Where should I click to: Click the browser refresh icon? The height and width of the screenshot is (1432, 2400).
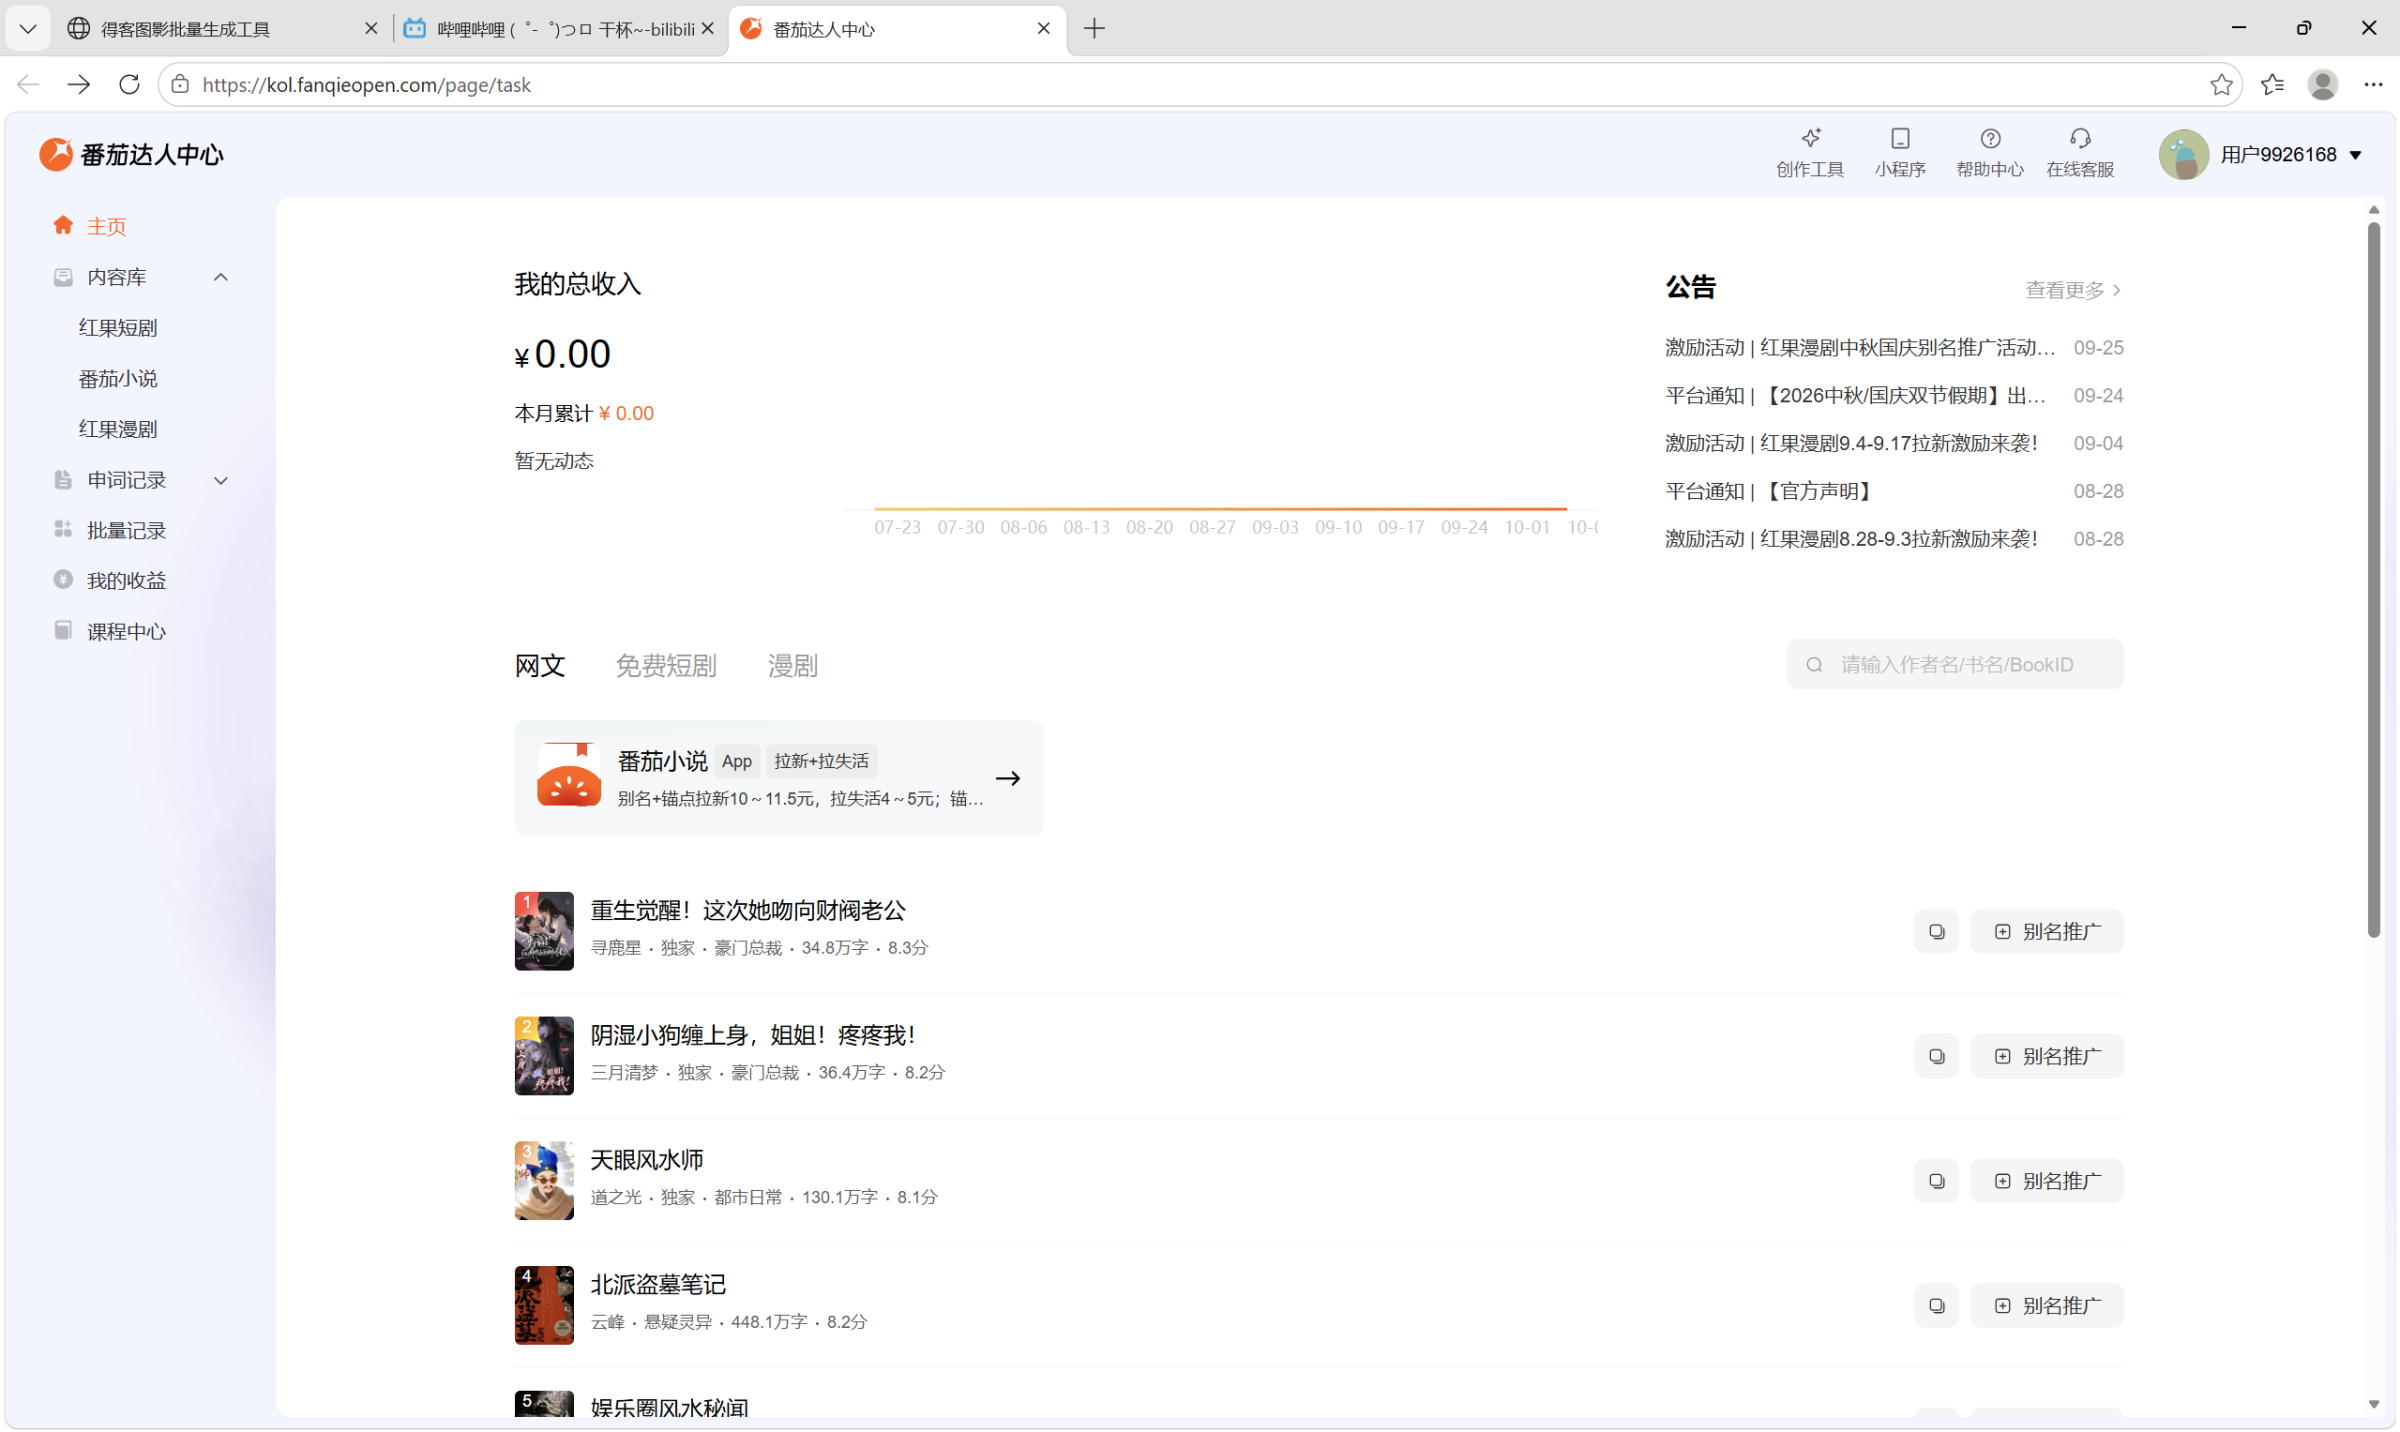tap(129, 84)
